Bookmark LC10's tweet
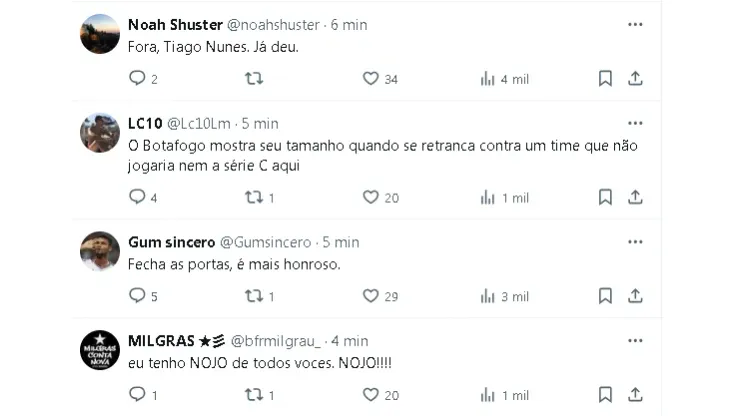Viewport: 740px width, 416px height. pyautogui.click(x=605, y=197)
